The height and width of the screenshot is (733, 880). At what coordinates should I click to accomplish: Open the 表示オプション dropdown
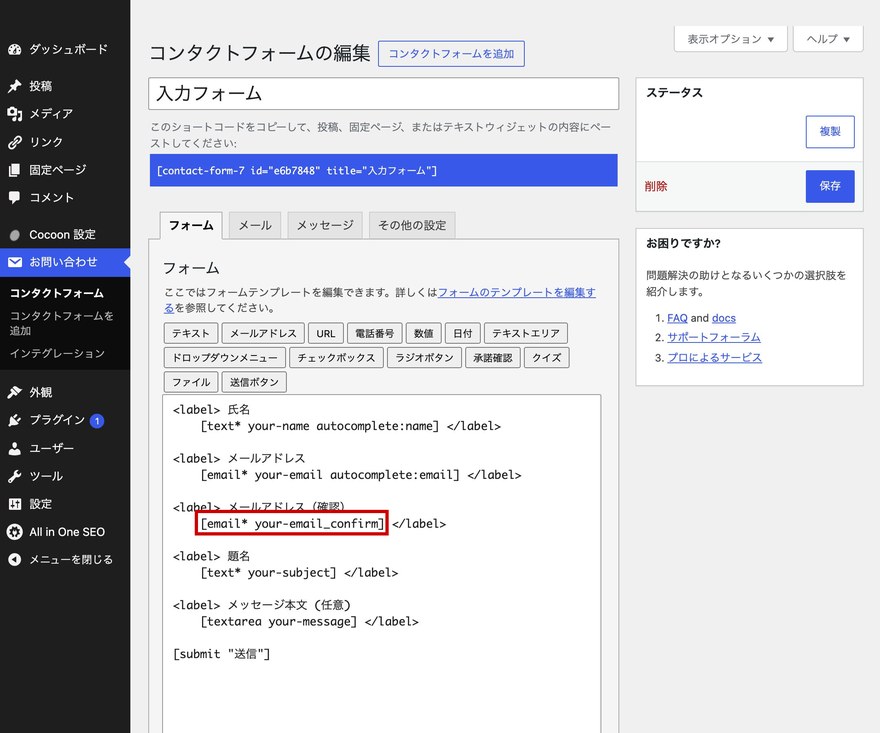point(731,39)
